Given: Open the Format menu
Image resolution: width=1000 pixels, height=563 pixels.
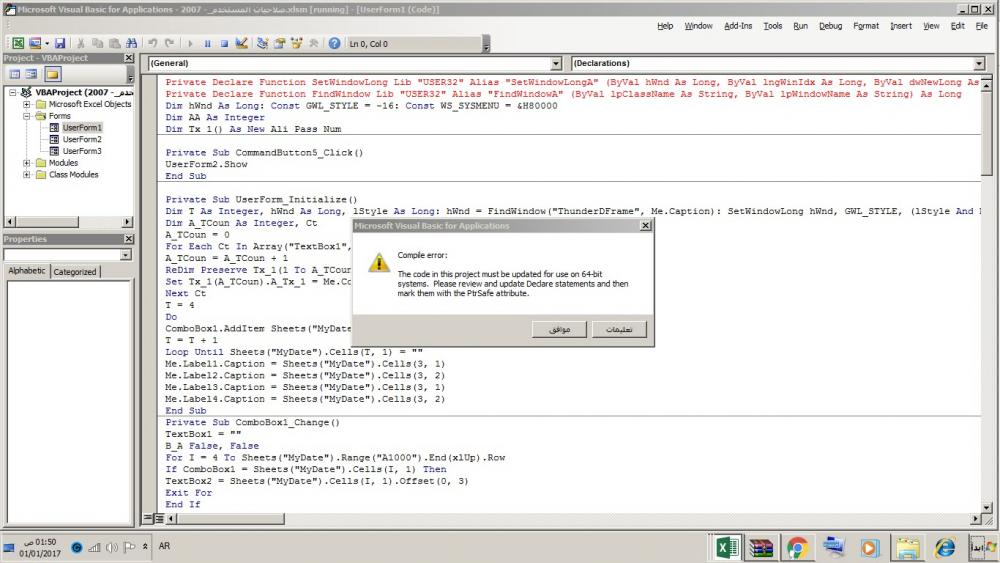Looking at the screenshot, I should (866, 26).
